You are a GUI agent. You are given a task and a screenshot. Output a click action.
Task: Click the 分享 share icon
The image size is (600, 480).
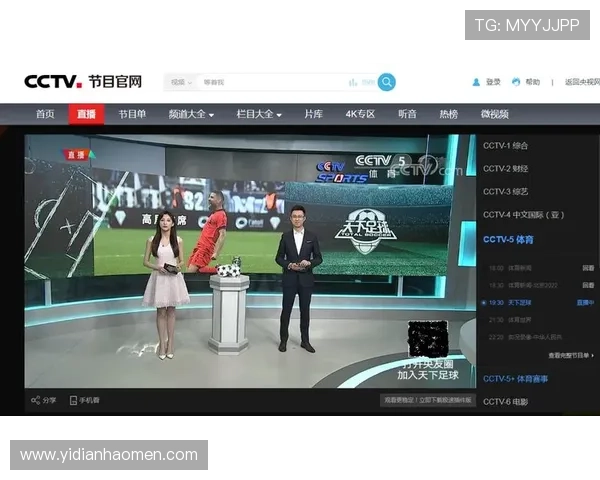(x=36, y=400)
